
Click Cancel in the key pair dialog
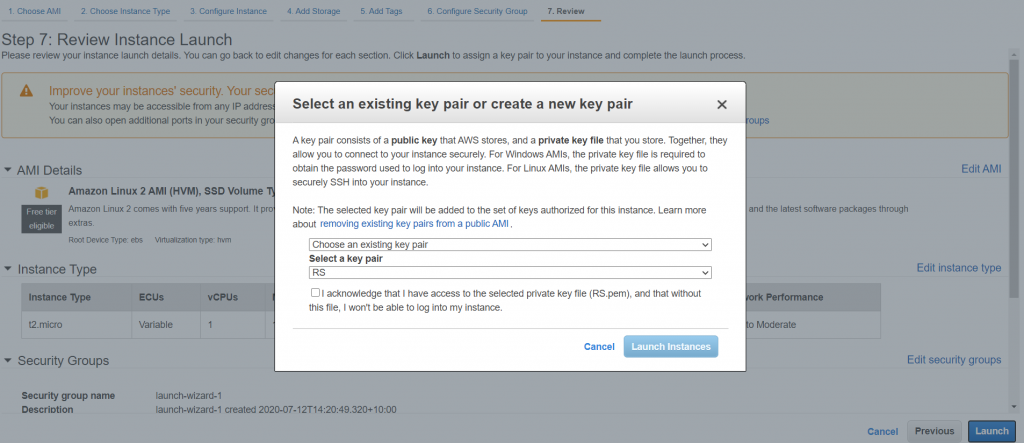pos(599,346)
